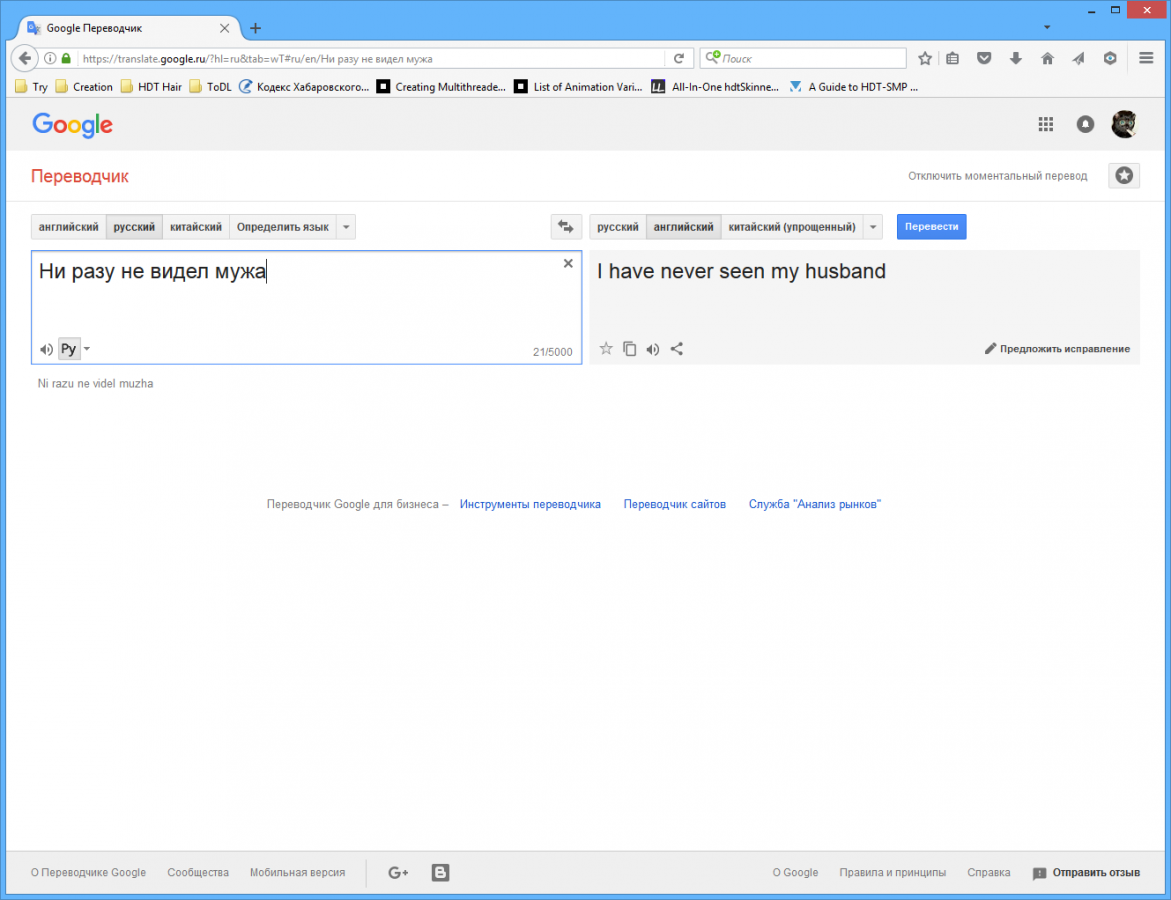
Task: Open a new browser tab
Action: coord(255,28)
